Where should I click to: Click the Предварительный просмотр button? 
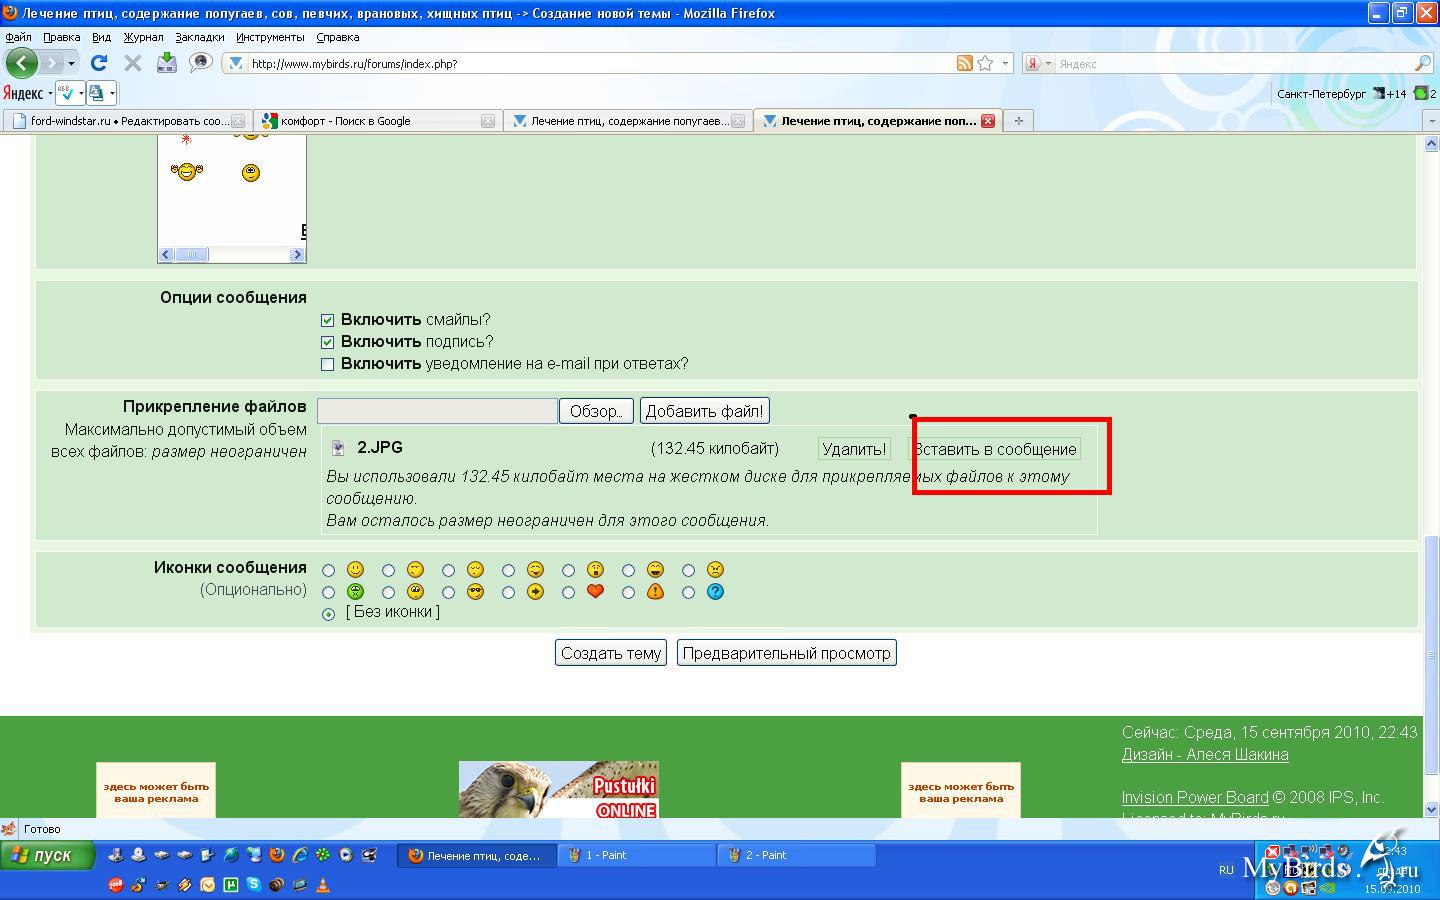point(786,653)
